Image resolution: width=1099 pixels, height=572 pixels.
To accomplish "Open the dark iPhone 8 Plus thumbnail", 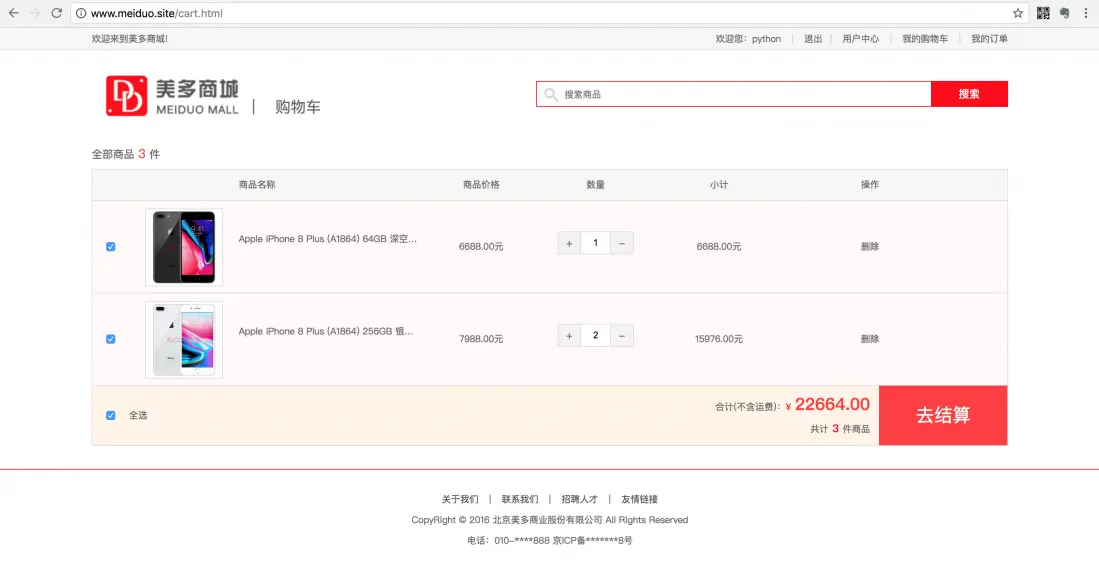I will tap(184, 247).
